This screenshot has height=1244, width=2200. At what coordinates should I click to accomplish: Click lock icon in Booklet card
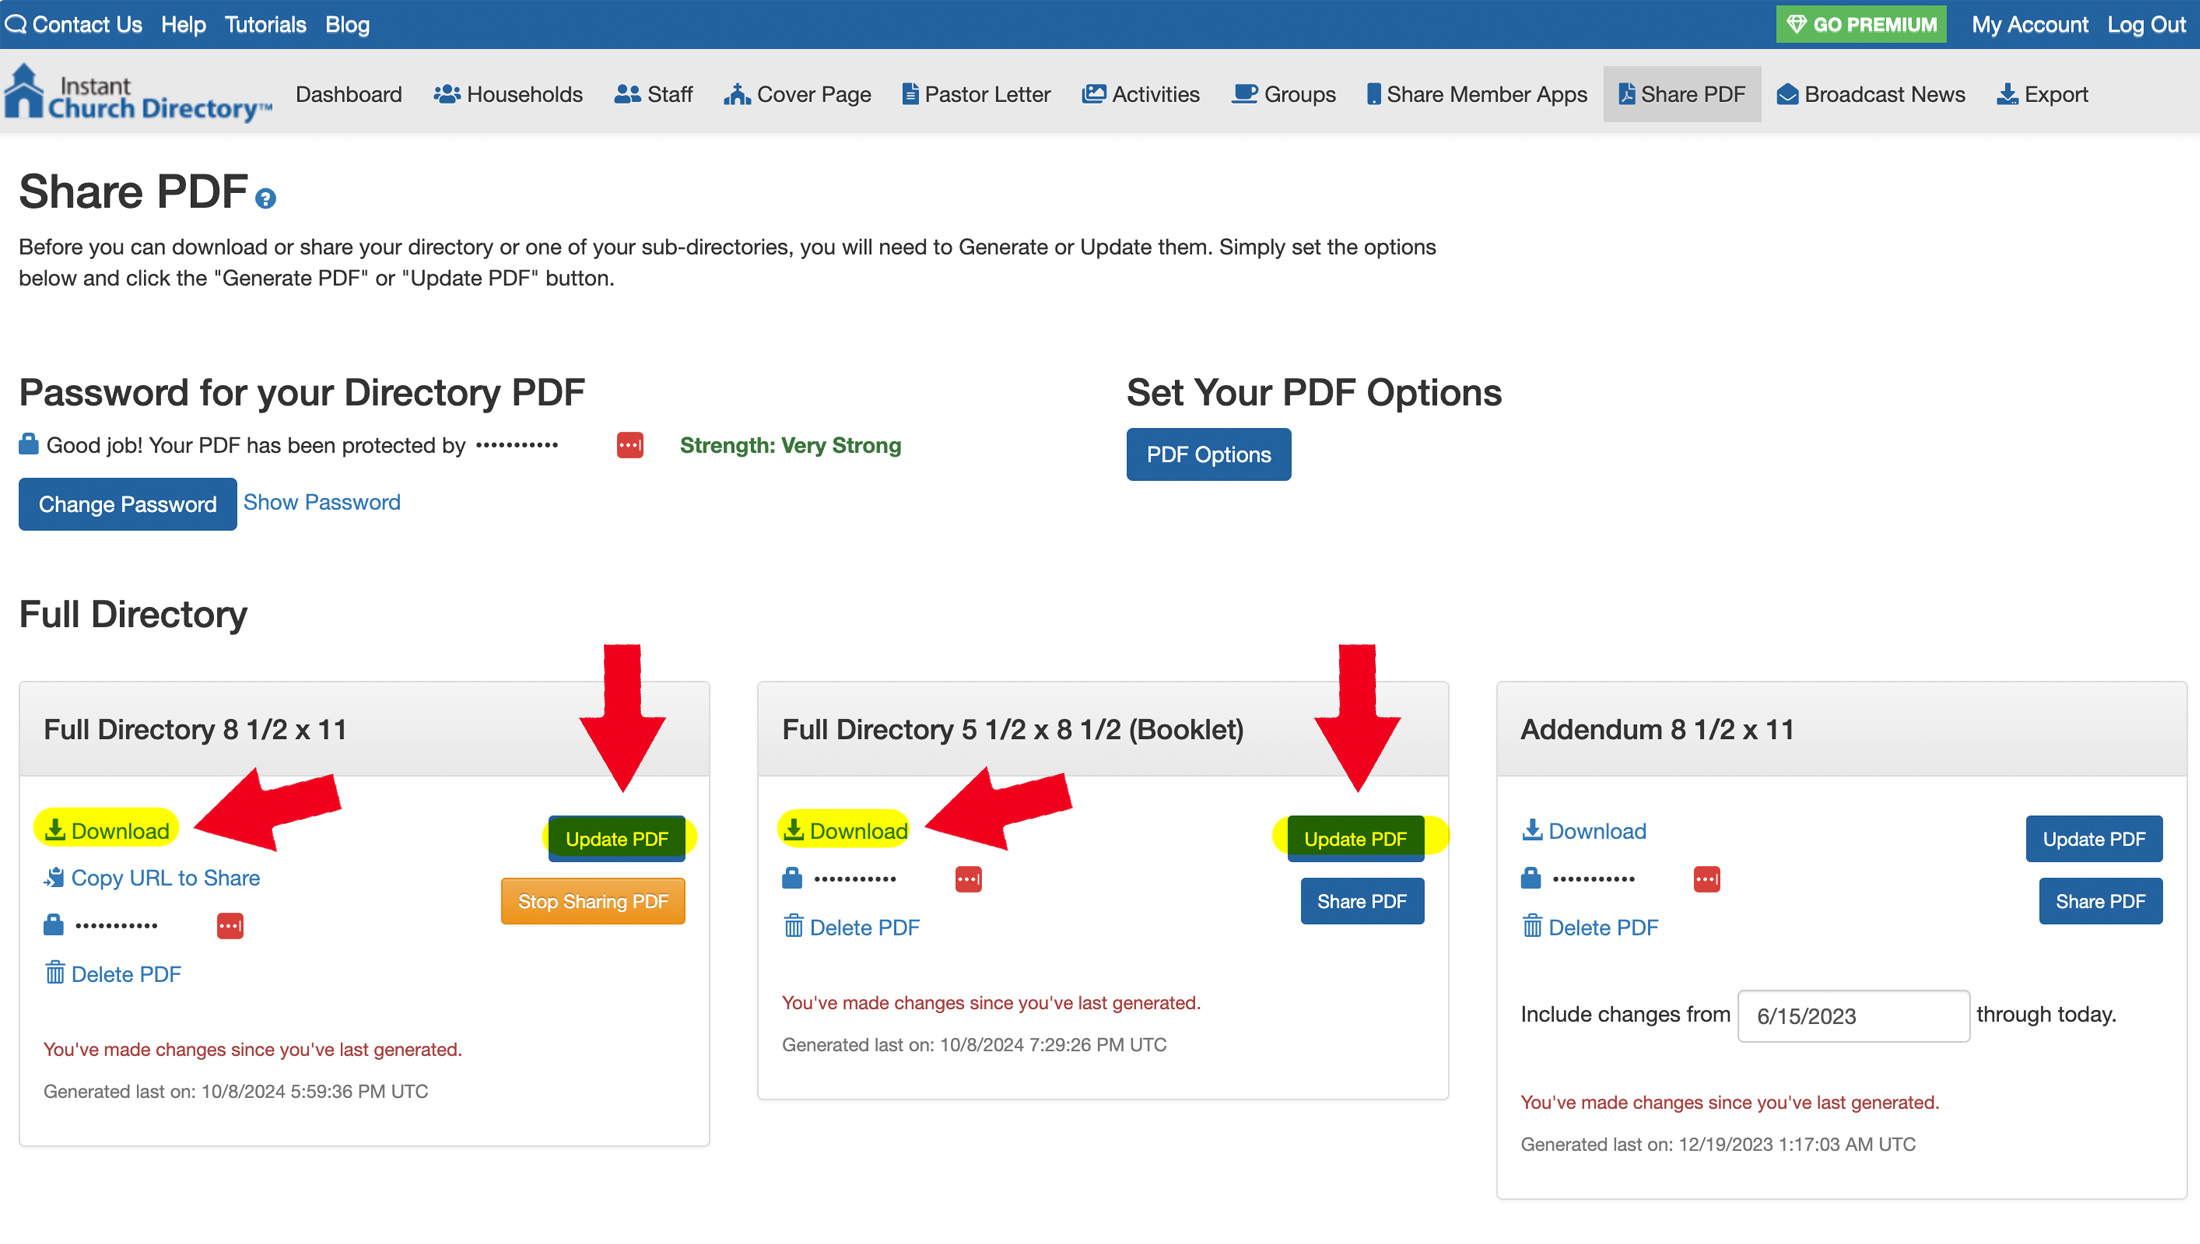pos(792,878)
